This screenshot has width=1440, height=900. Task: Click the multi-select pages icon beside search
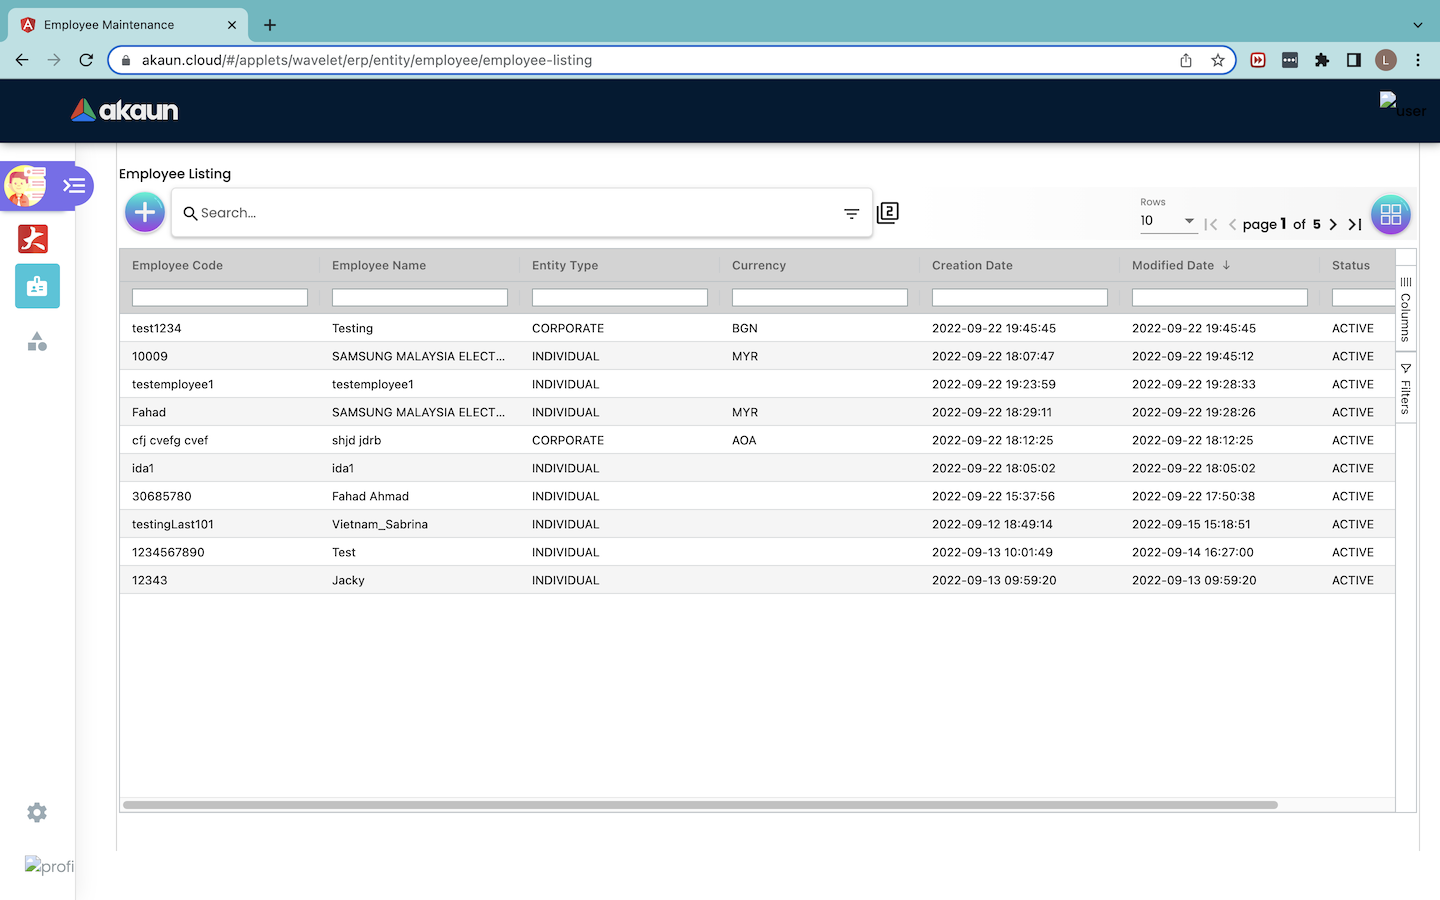(887, 212)
